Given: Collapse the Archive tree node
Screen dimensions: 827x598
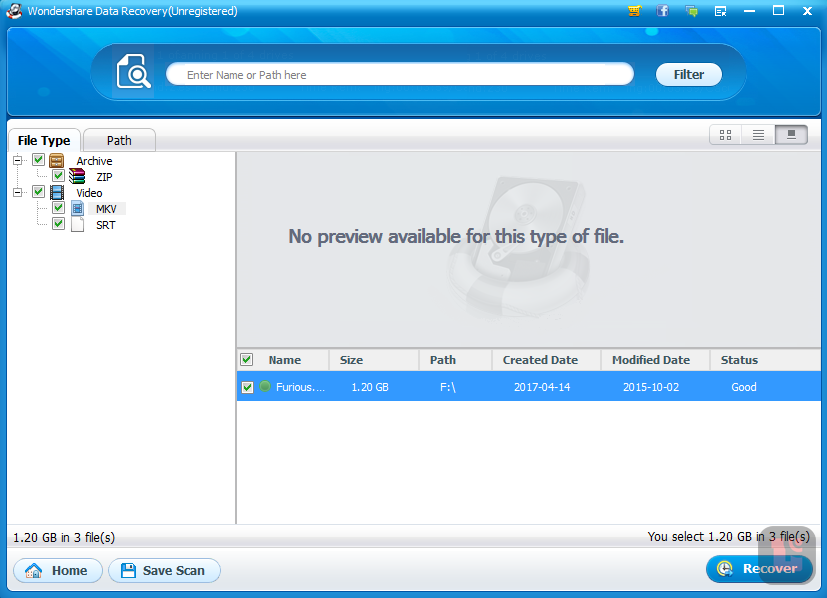Looking at the screenshot, I should coord(17,160).
